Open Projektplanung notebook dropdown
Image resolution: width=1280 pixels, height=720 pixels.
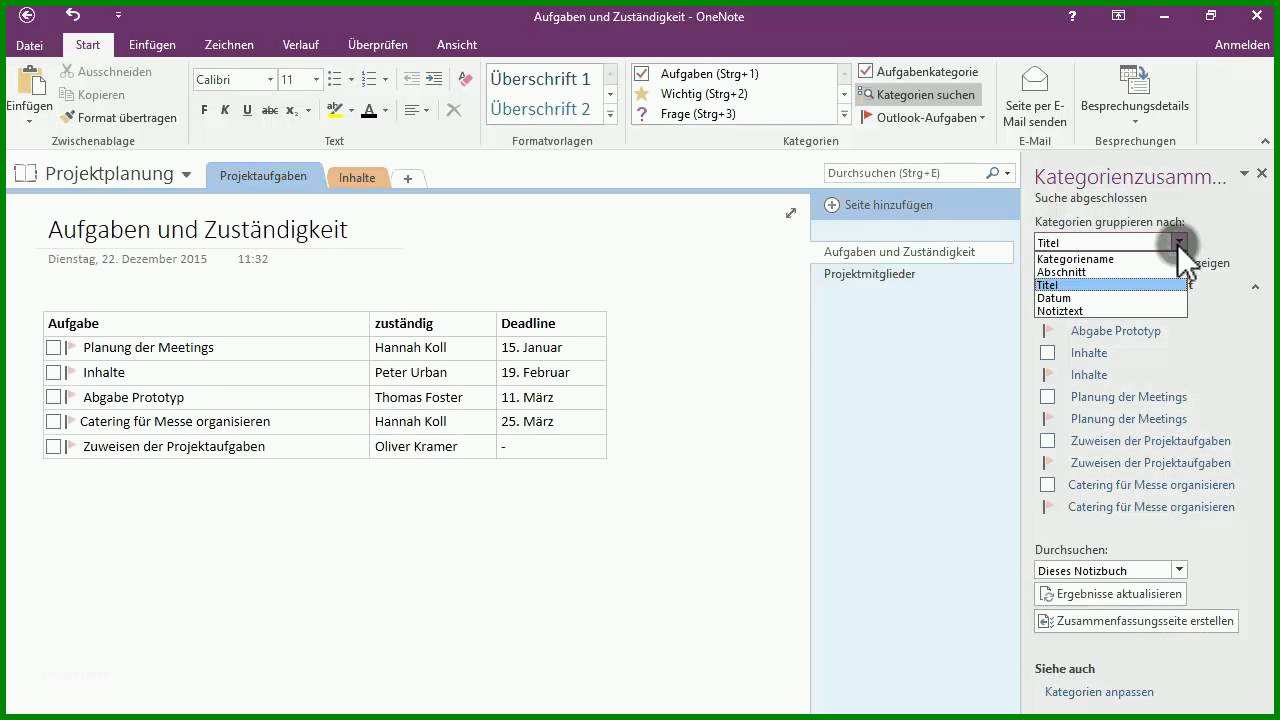[186, 174]
